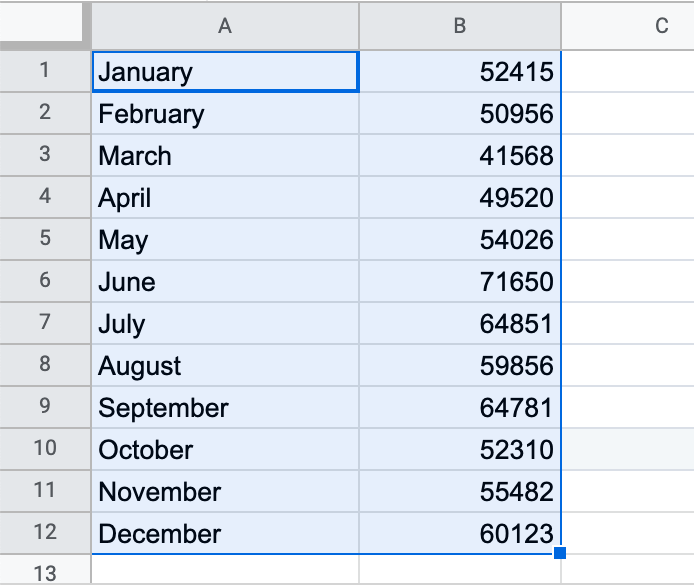Select the October cell
The height and width of the screenshot is (585, 694).
point(225,450)
